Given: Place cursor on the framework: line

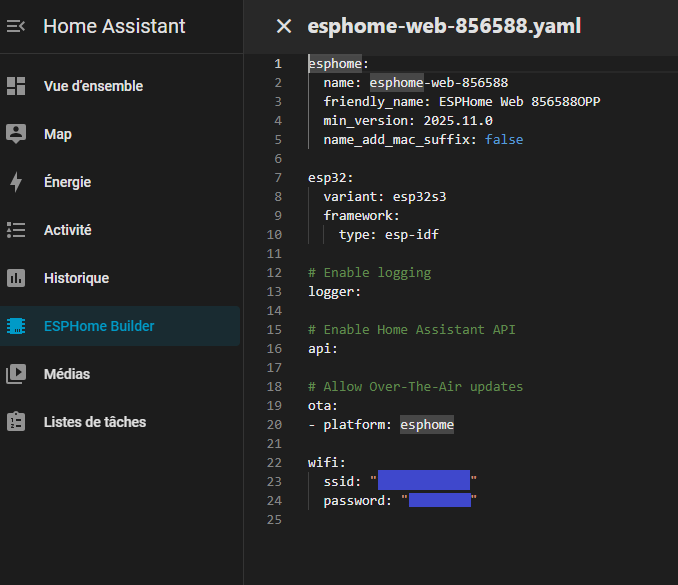Looking at the screenshot, I should click(x=361, y=215).
